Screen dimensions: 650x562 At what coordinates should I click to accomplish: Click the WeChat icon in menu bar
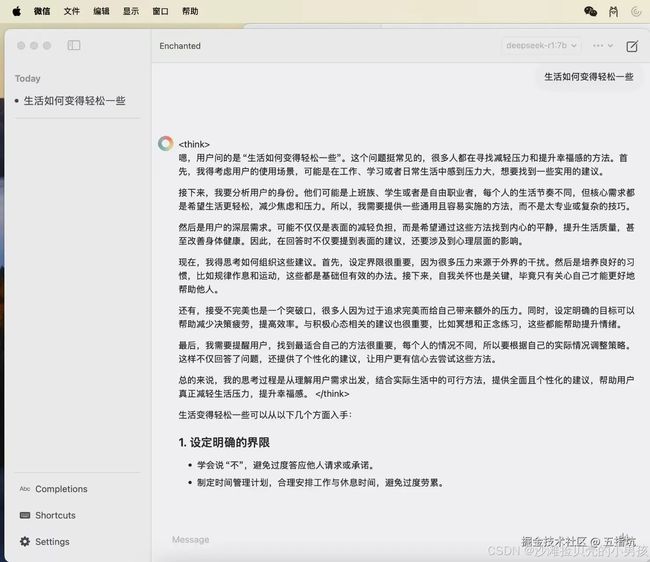(x=590, y=11)
